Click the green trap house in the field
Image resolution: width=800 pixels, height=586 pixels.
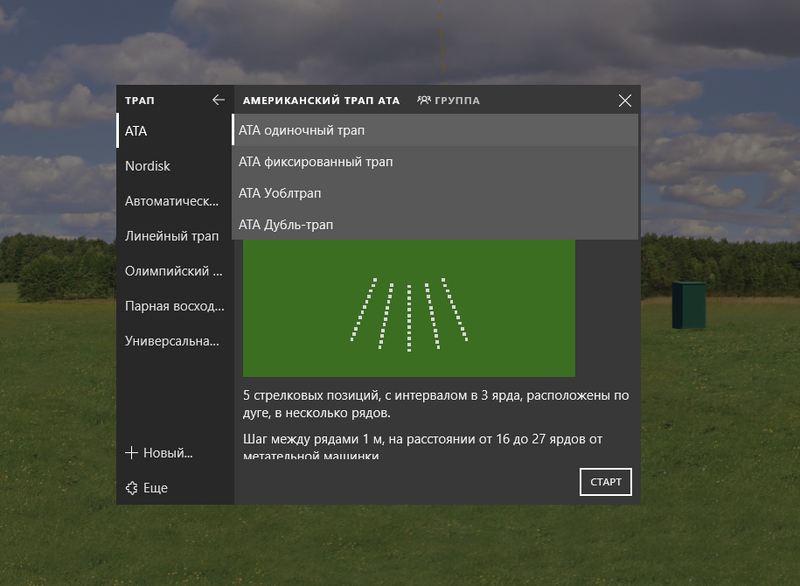689,304
